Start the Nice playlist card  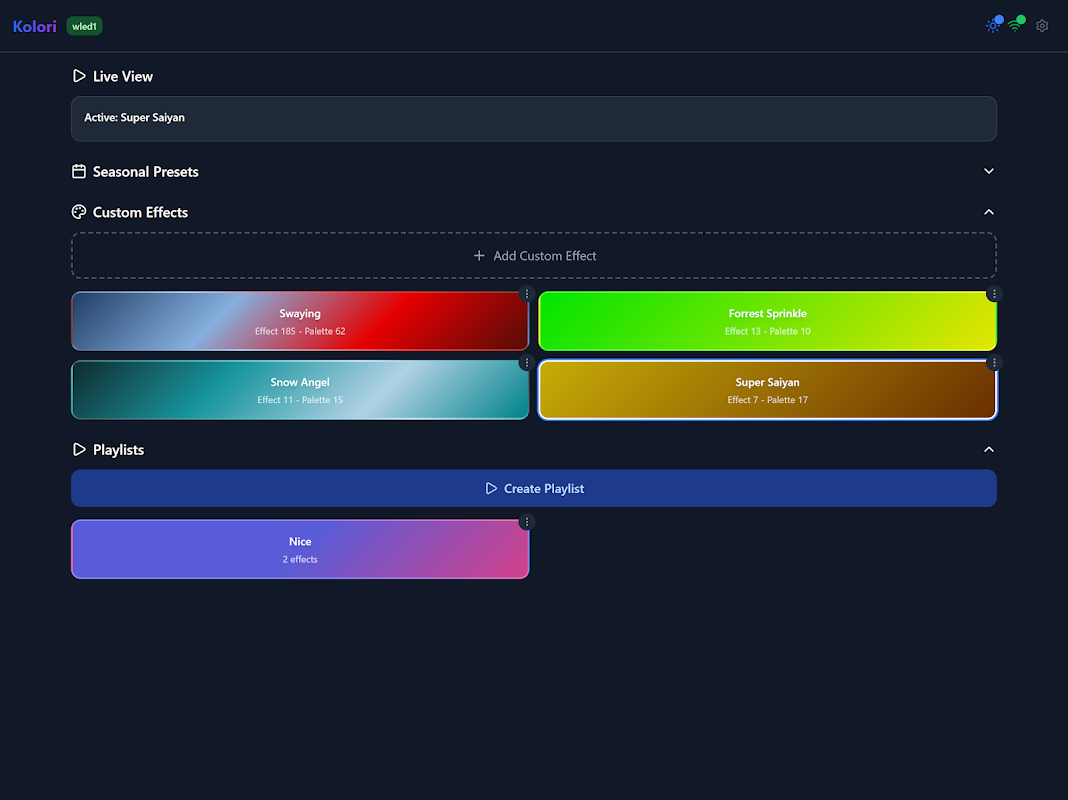pos(300,549)
